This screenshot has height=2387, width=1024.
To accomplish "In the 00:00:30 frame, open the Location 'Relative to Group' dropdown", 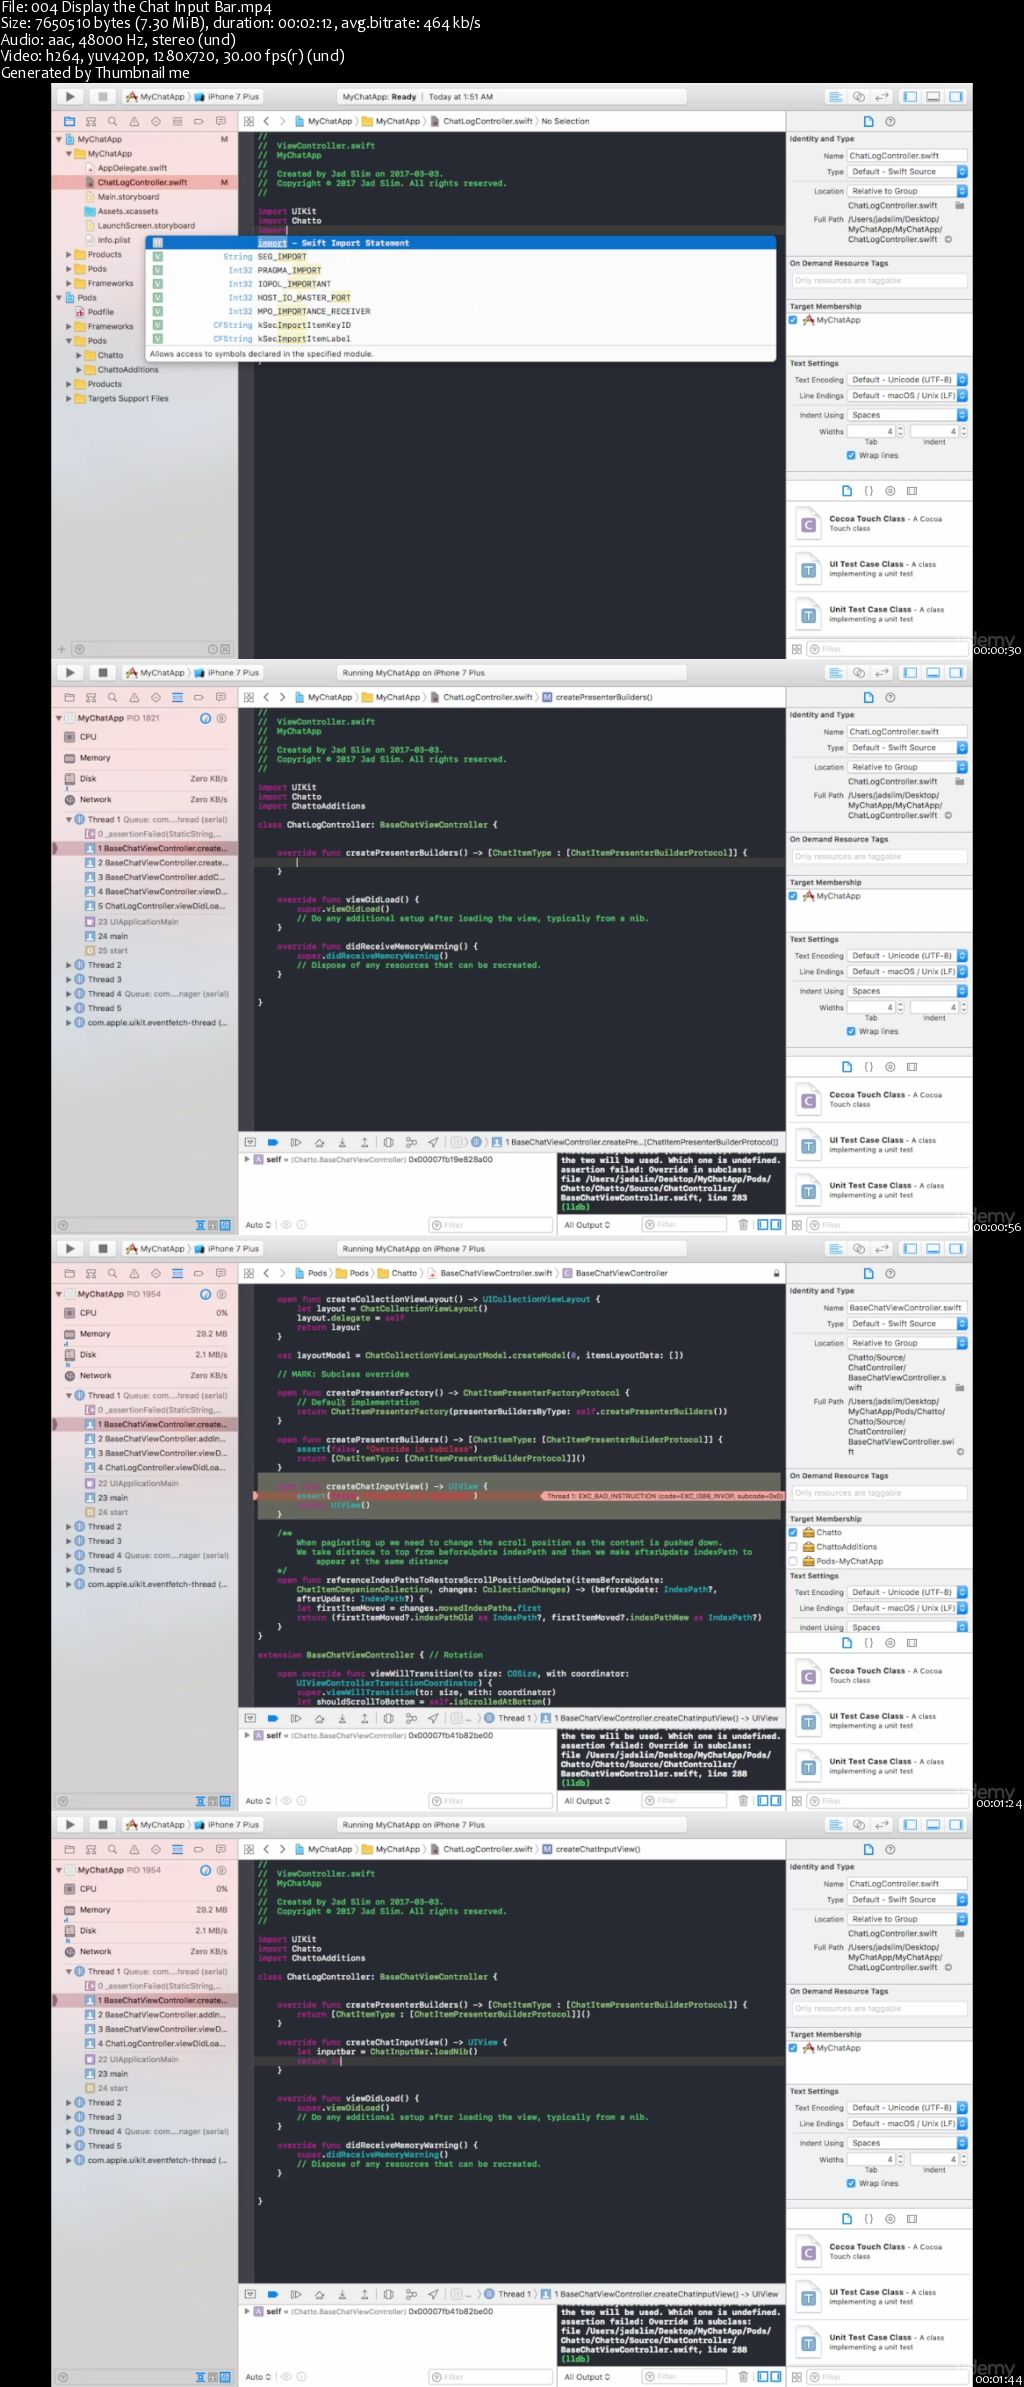I will click(908, 191).
